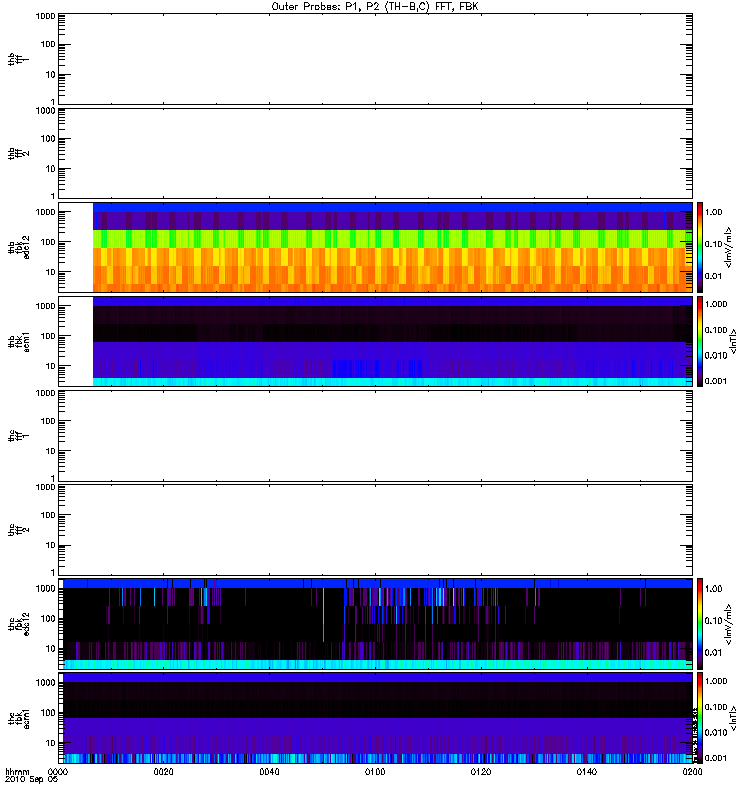Click the y-axis title of the topmost thb panel
The width and height of the screenshot is (750, 800).
point(18,59)
